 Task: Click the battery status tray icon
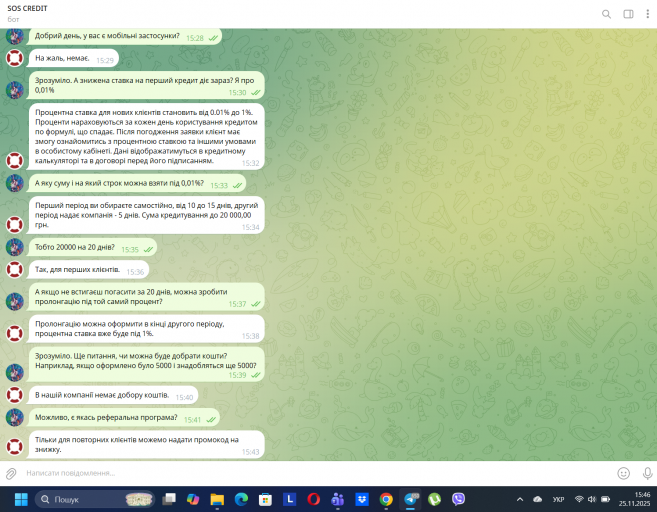605,499
